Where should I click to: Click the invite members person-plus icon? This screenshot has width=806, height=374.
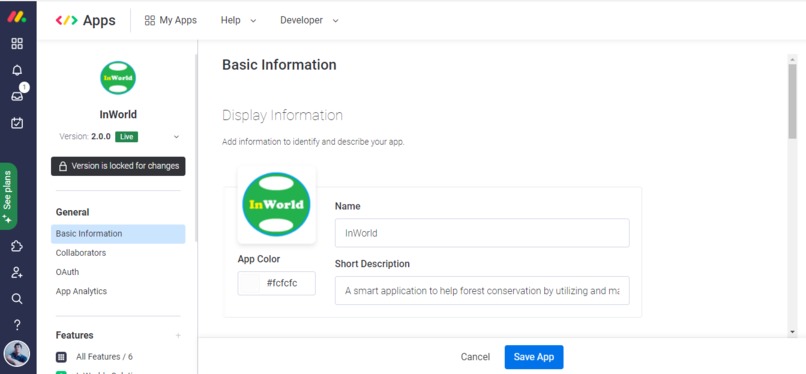(17, 272)
